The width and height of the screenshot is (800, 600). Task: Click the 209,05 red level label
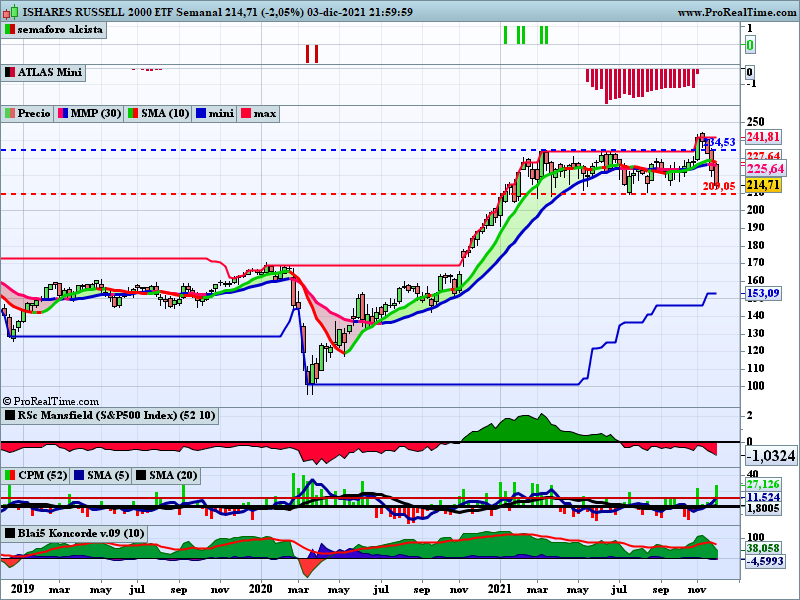tap(718, 187)
